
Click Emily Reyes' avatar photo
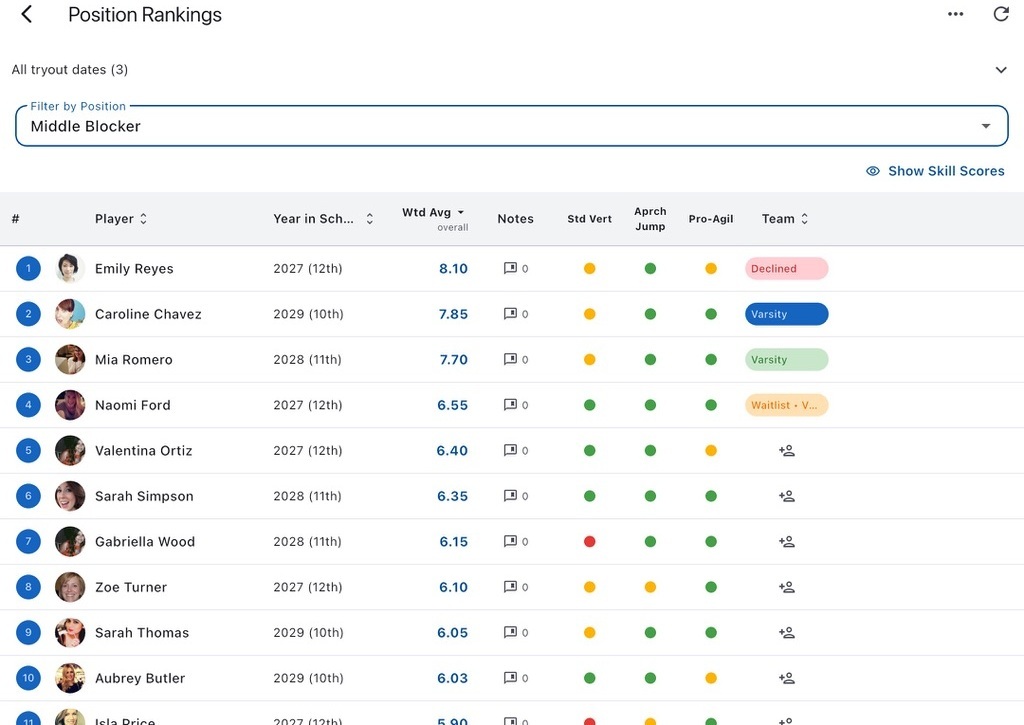70,268
